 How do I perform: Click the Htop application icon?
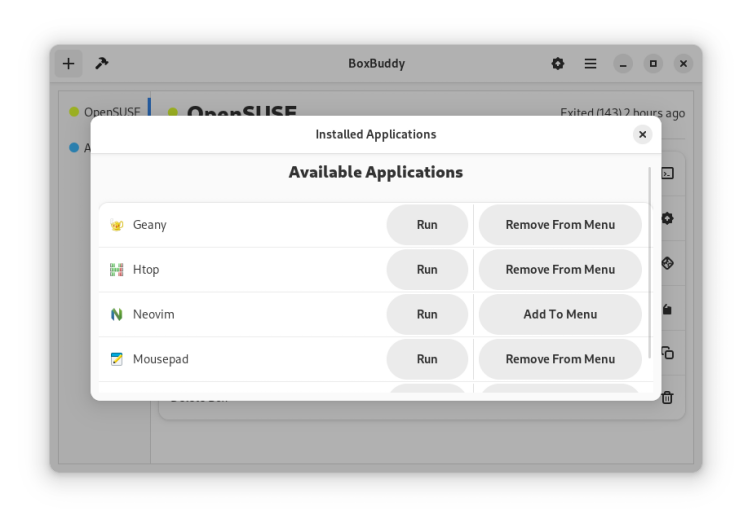[117, 270]
